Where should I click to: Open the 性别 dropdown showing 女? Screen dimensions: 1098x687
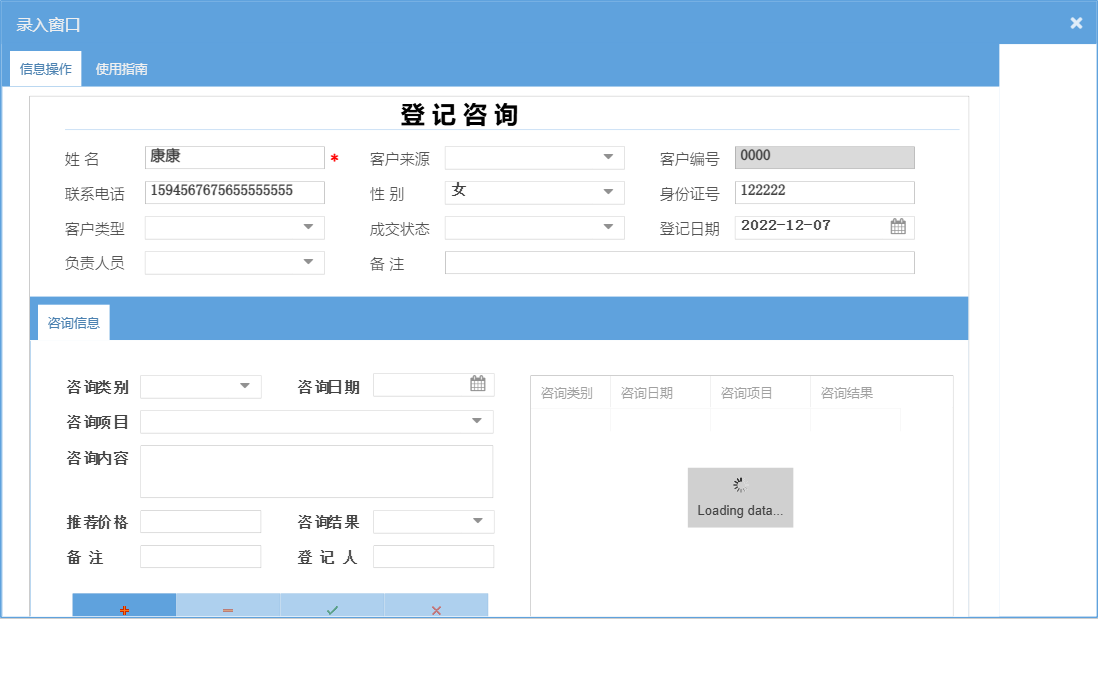[610, 192]
